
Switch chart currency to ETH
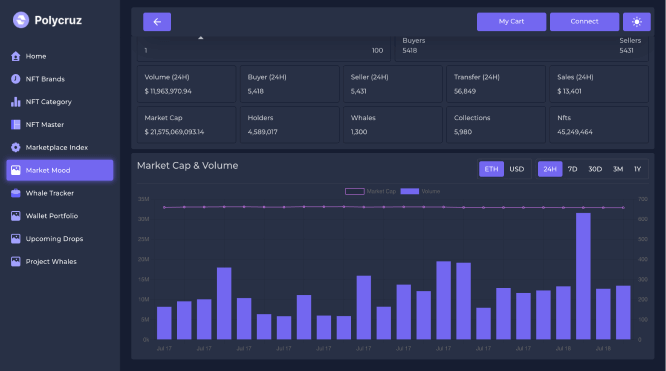(491, 169)
